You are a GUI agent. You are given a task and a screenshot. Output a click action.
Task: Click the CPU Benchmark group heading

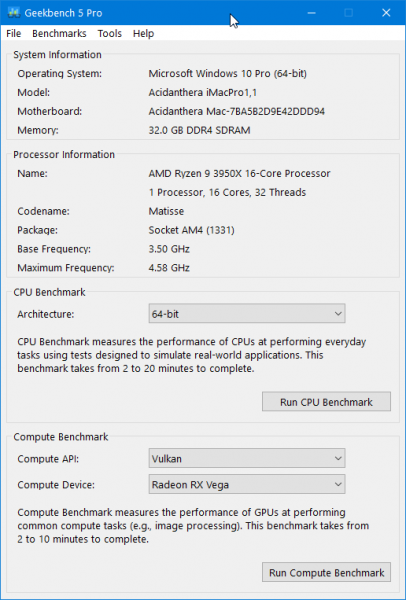coord(49,292)
